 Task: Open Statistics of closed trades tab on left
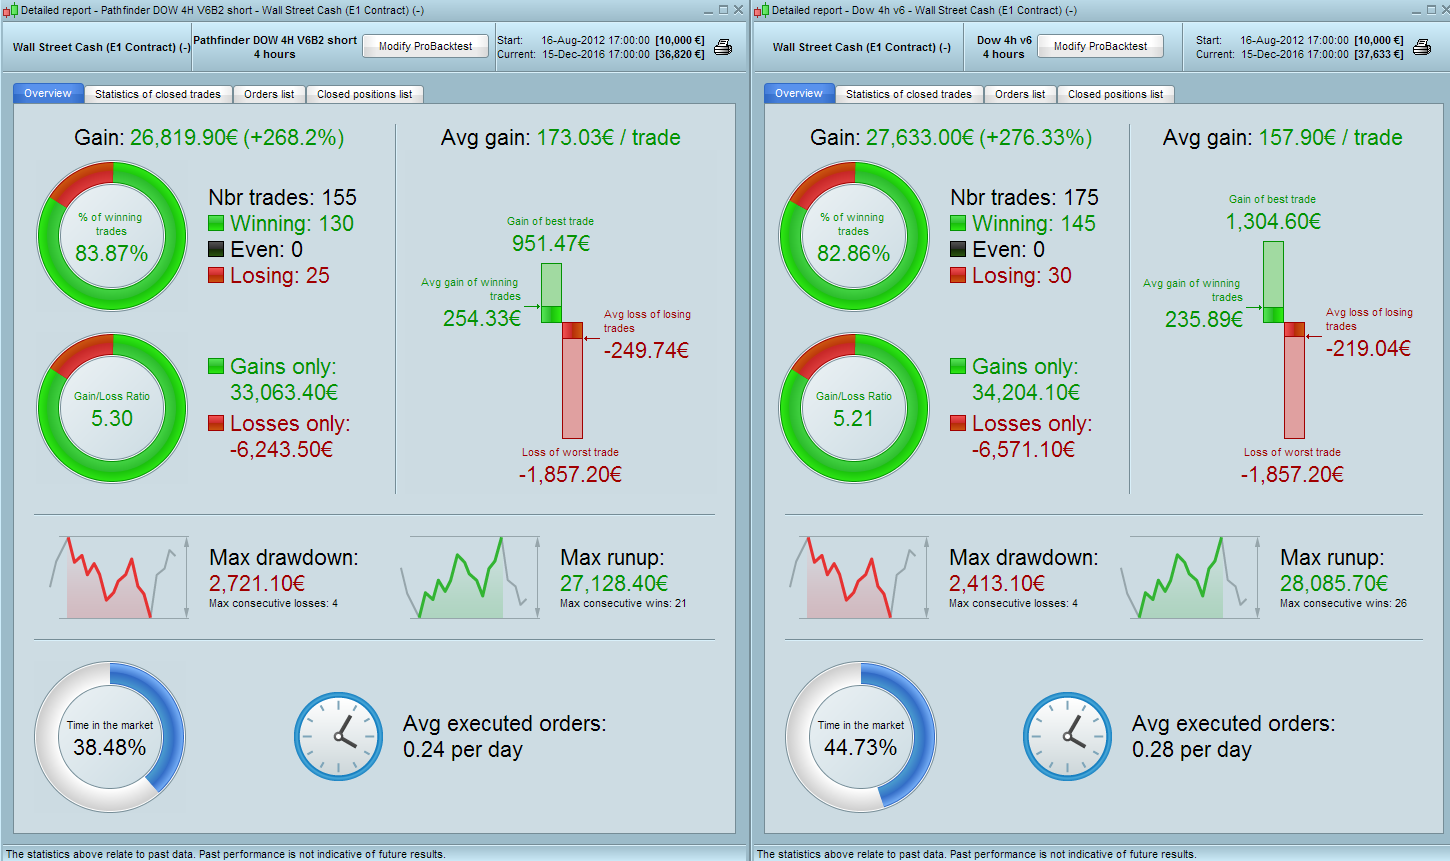pyautogui.click(x=158, y=94)
